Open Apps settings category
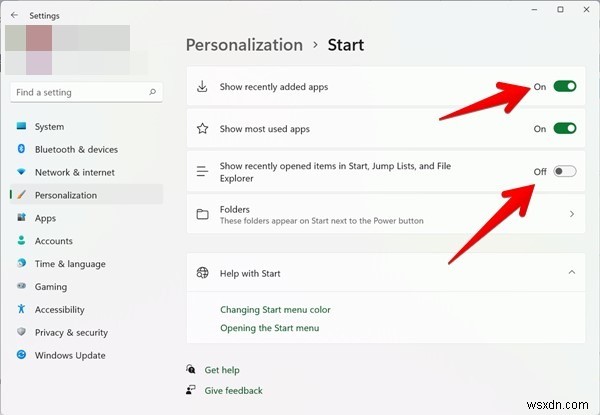The image size is (600, 415). (86, 218)
